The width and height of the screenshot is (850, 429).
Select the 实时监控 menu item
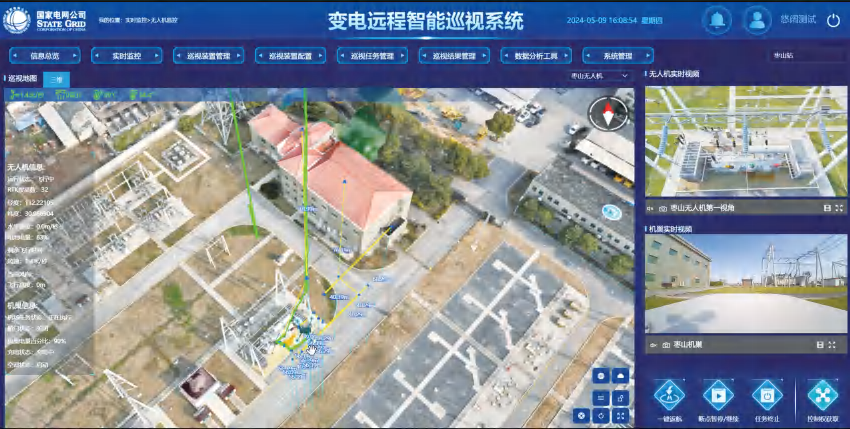pyautogui.click(x=130, y=56)
